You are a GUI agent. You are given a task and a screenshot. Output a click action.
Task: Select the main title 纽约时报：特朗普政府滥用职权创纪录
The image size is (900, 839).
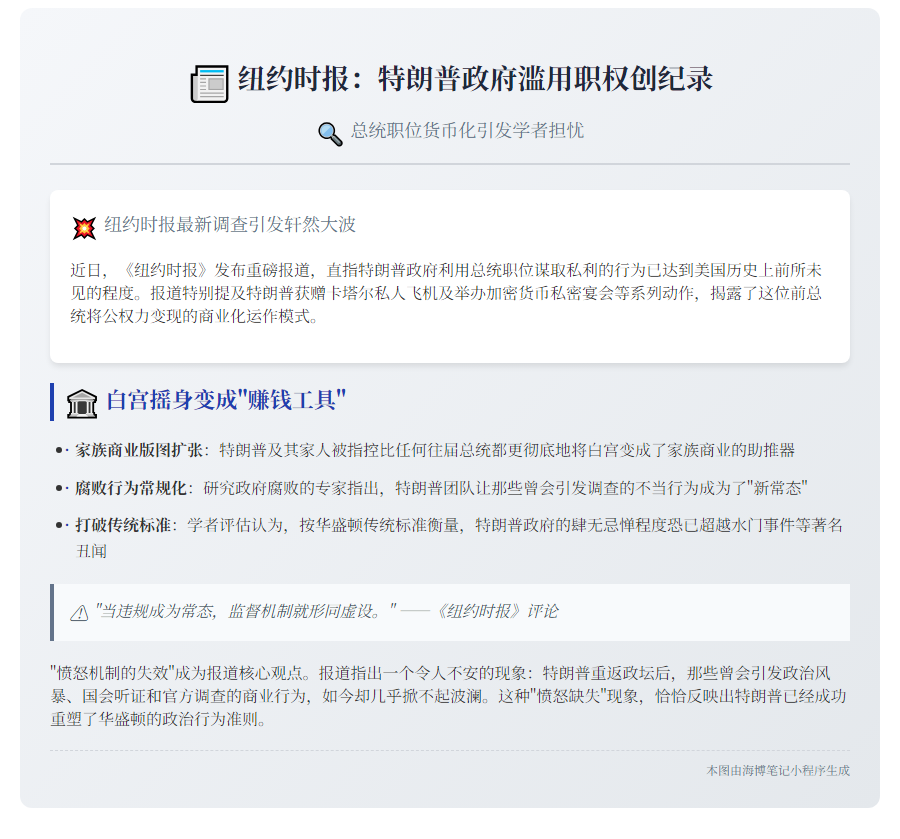pyautogui.click(x=475, y=79)
